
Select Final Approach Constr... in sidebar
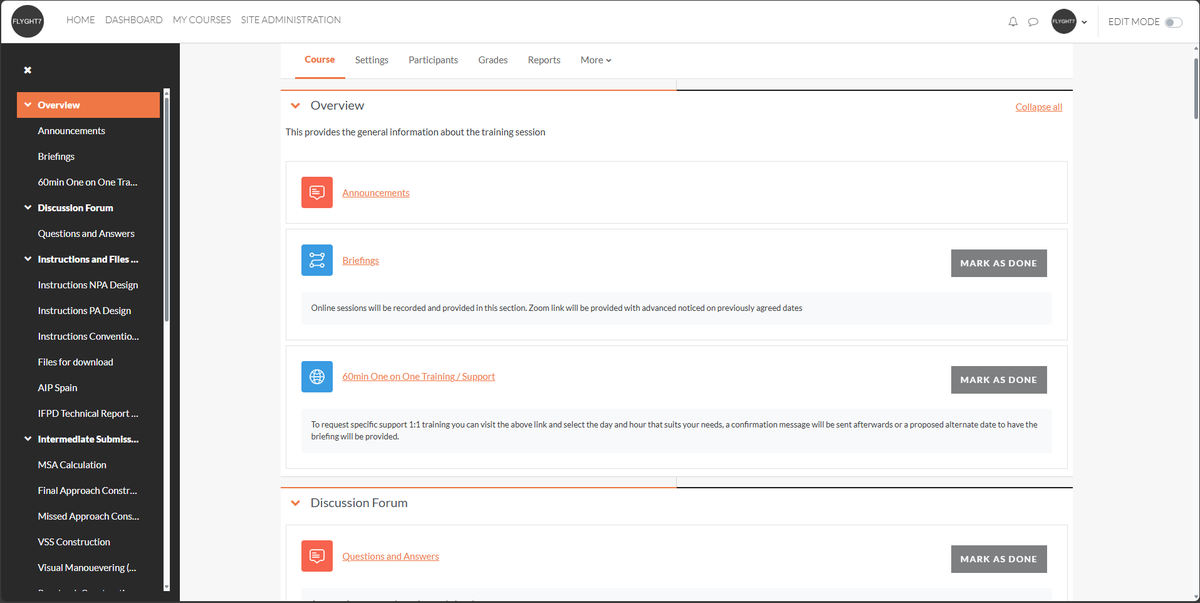[x=88, y=491]
